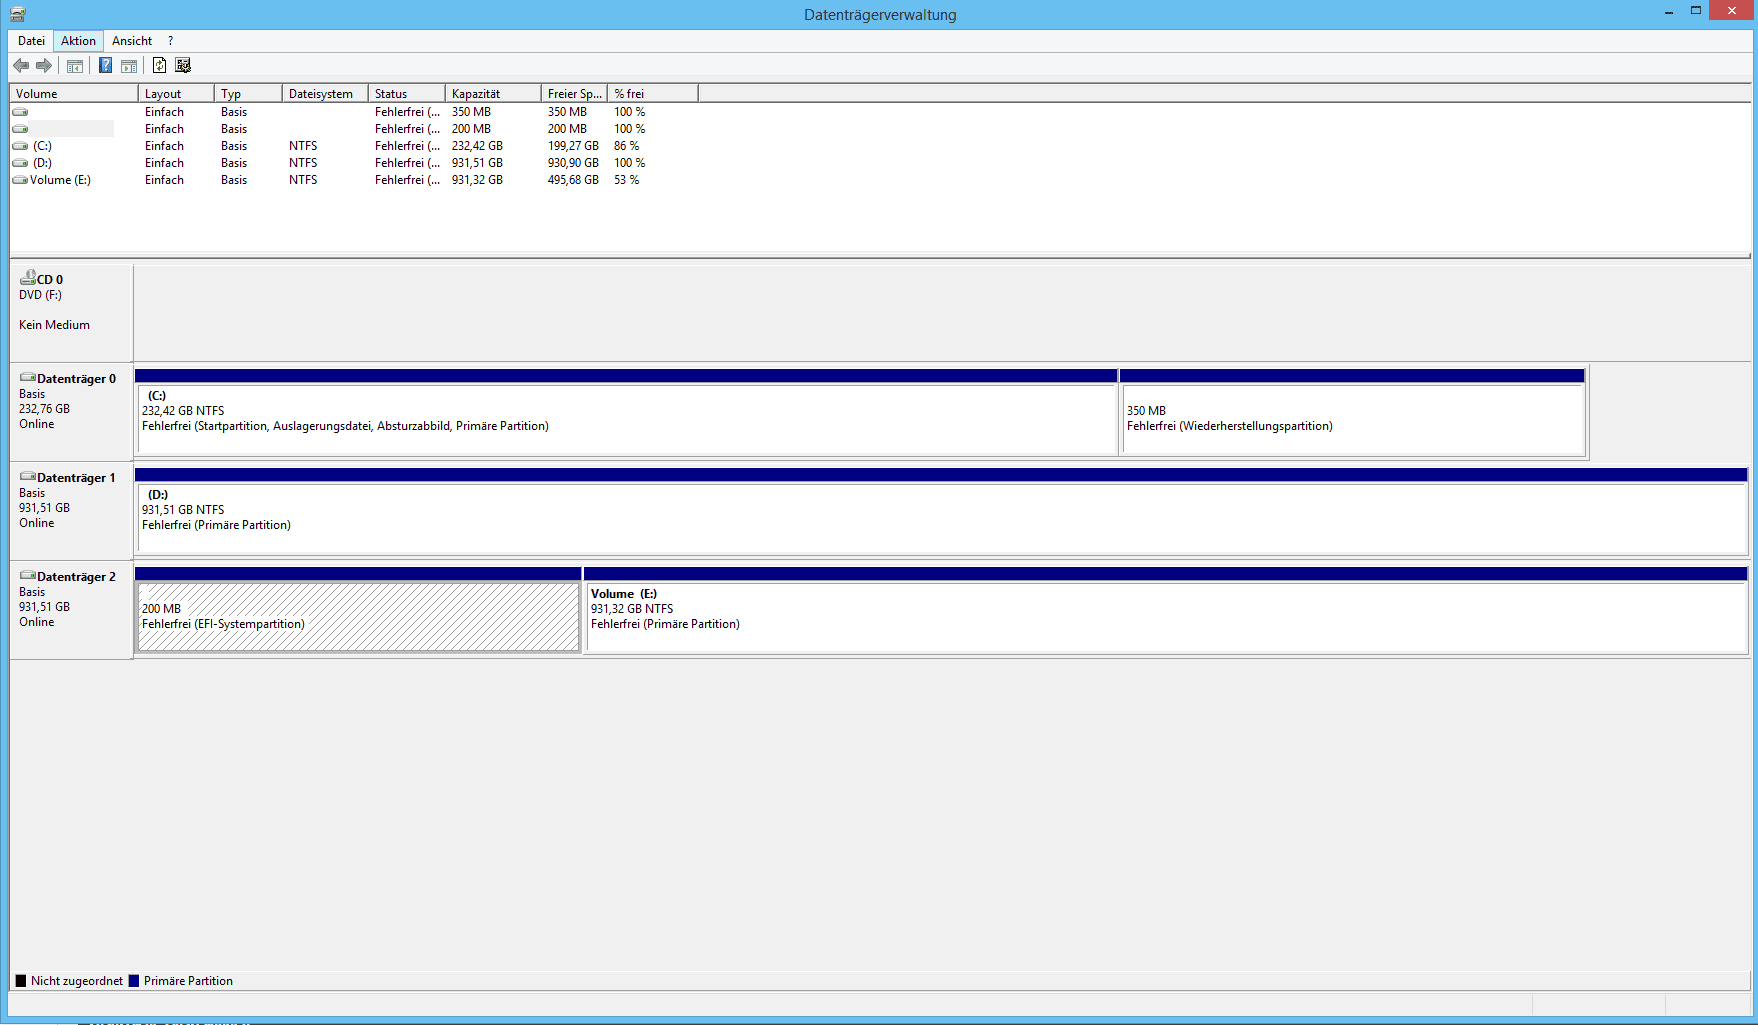Click the '931,32 GB' capacity cell in list
The width and height of the screenshot is (1758, 1025).
pyautogui.click(x=477, y=180)
